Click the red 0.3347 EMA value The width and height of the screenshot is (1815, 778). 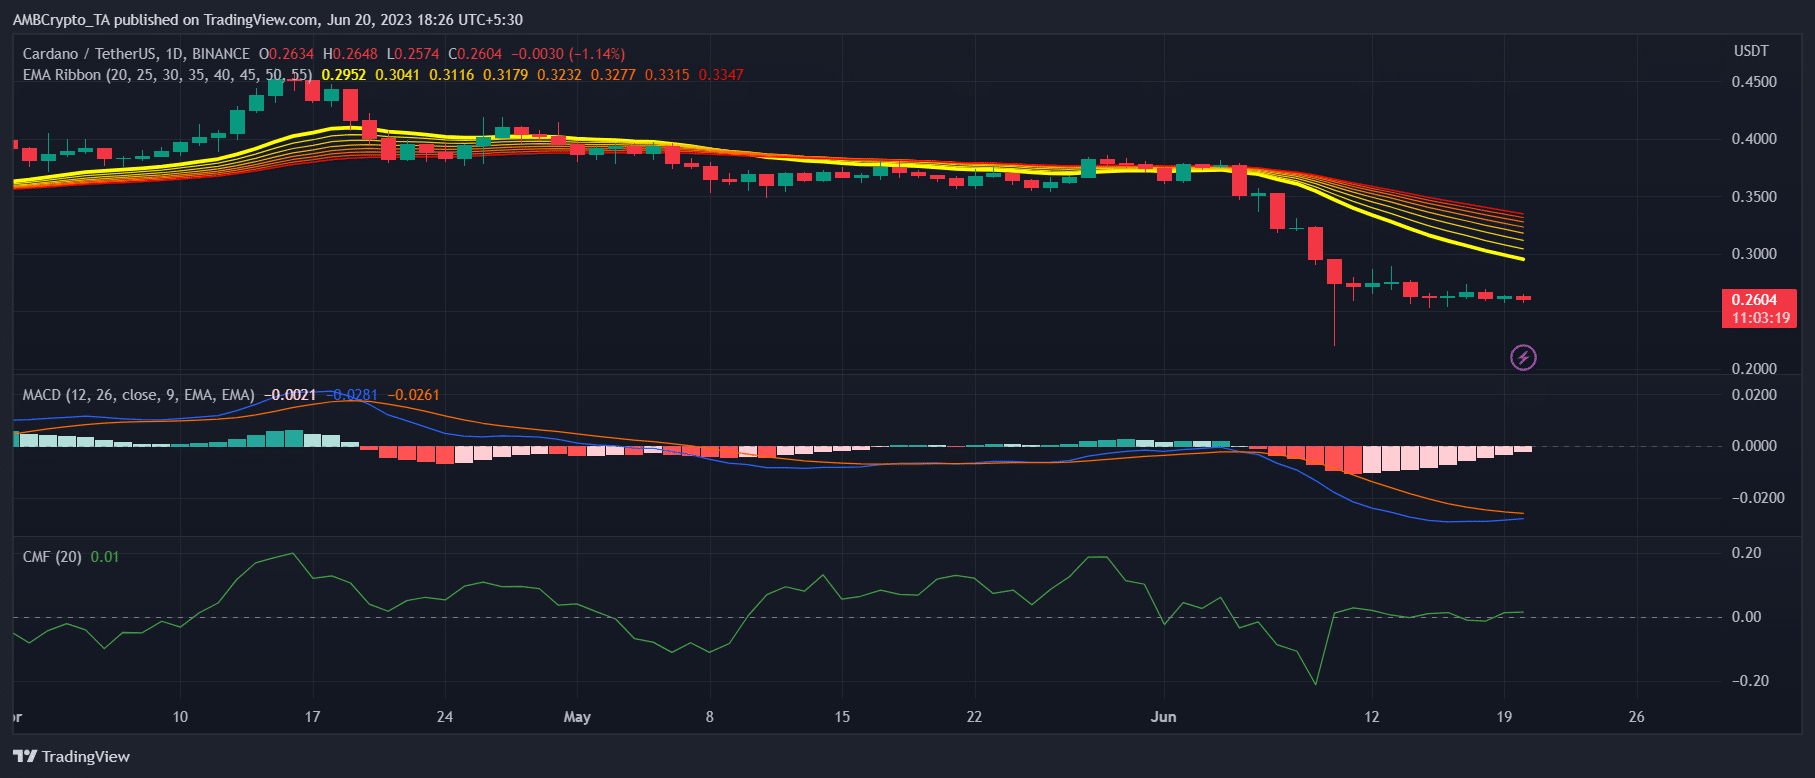720,75
